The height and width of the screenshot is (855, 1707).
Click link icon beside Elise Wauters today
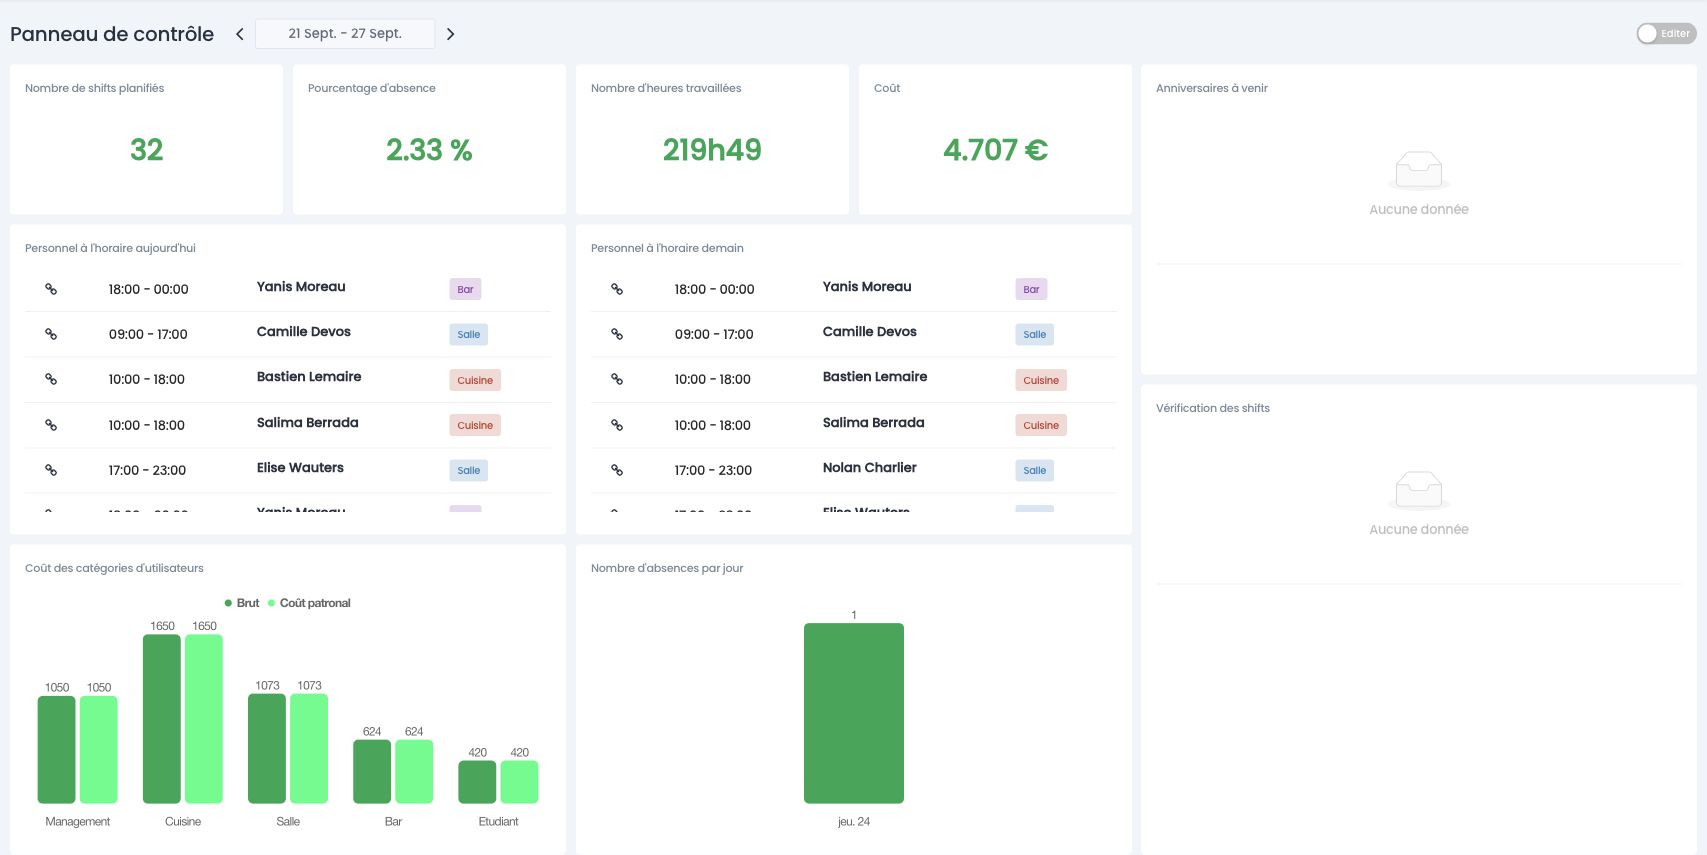pos(51,470)
